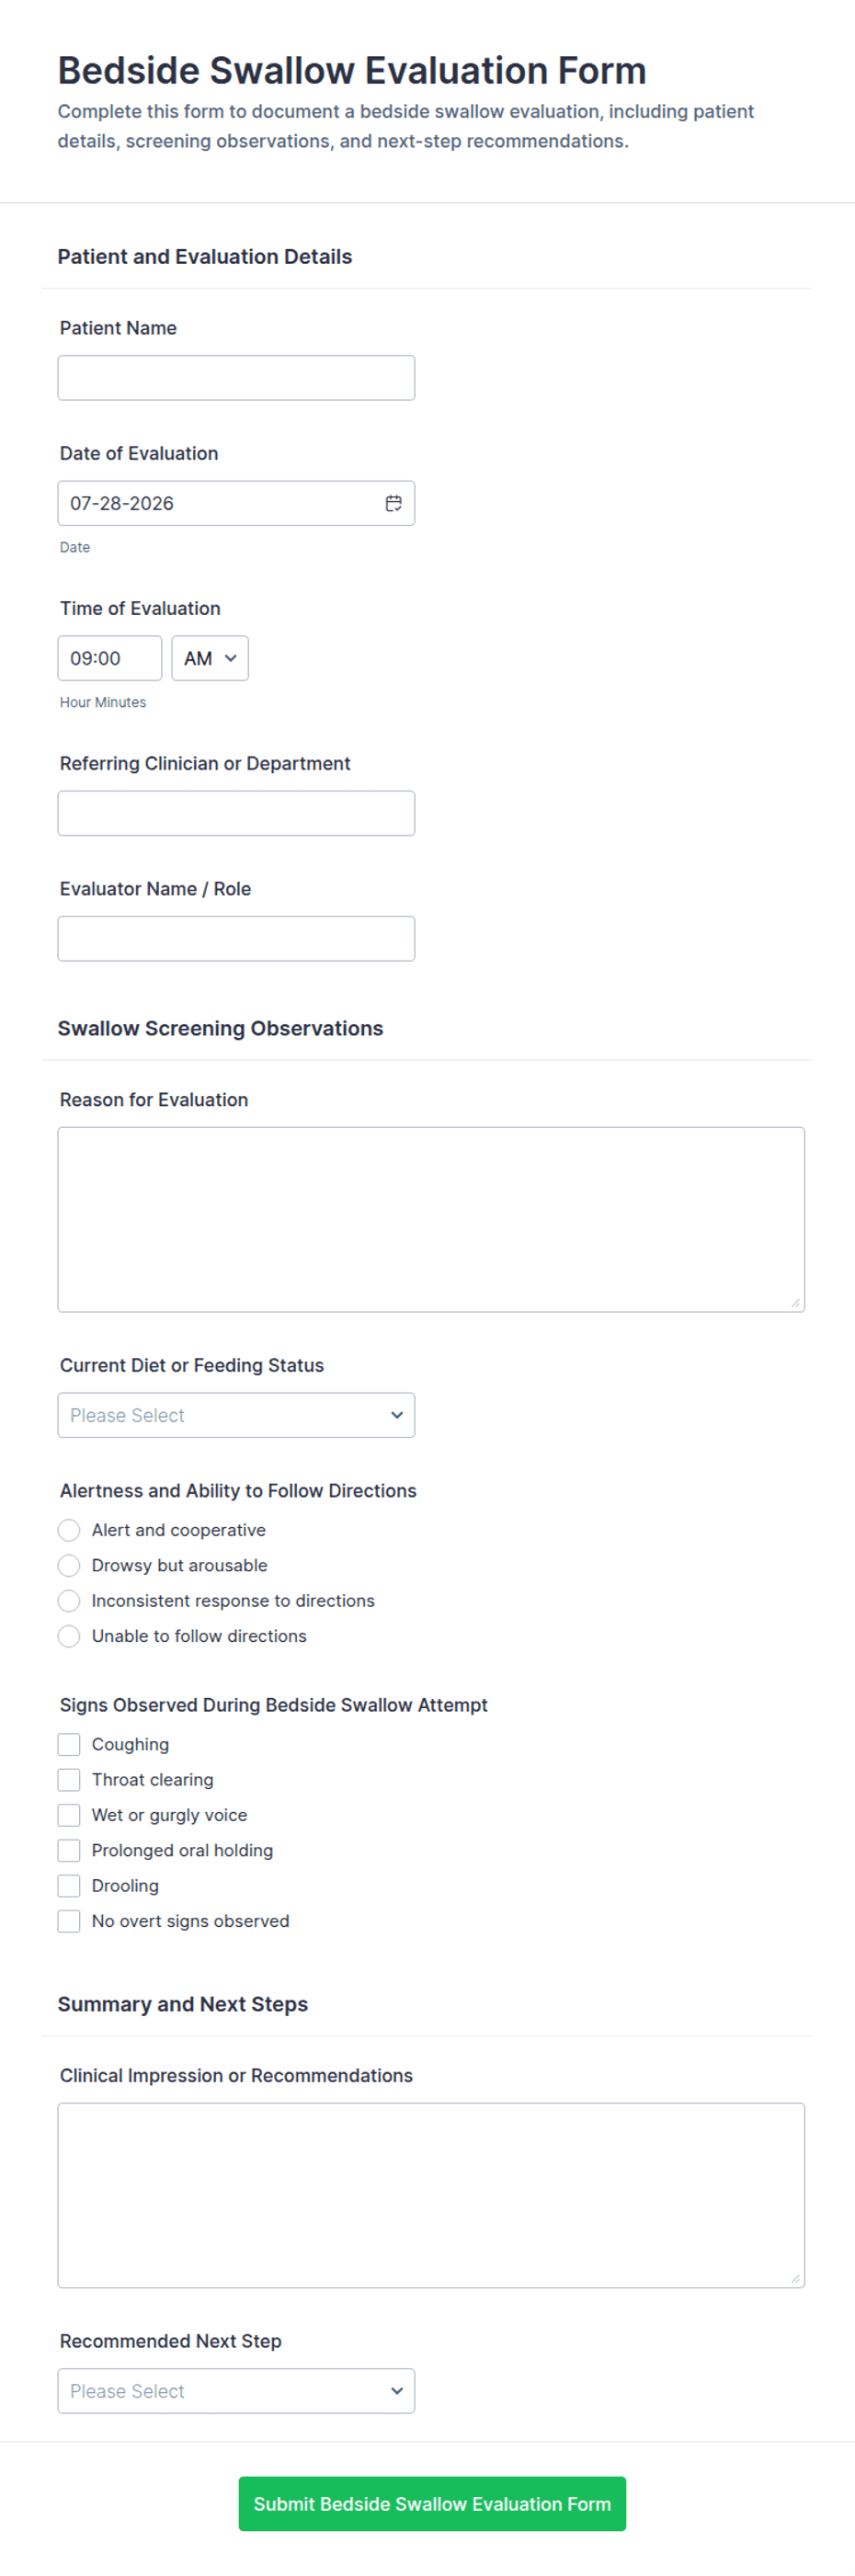Open the AM/PM dropdown
Viewport: 855px width, 2576px height.
click(210, 658)
